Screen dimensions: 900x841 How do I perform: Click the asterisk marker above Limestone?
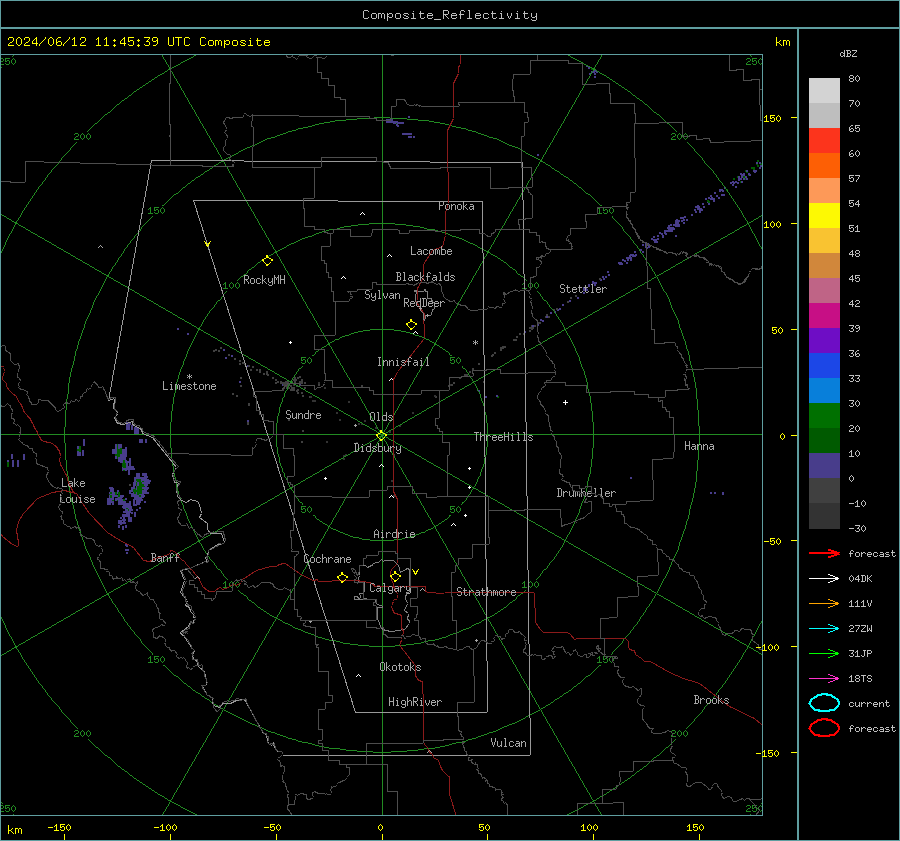point(189,377)
